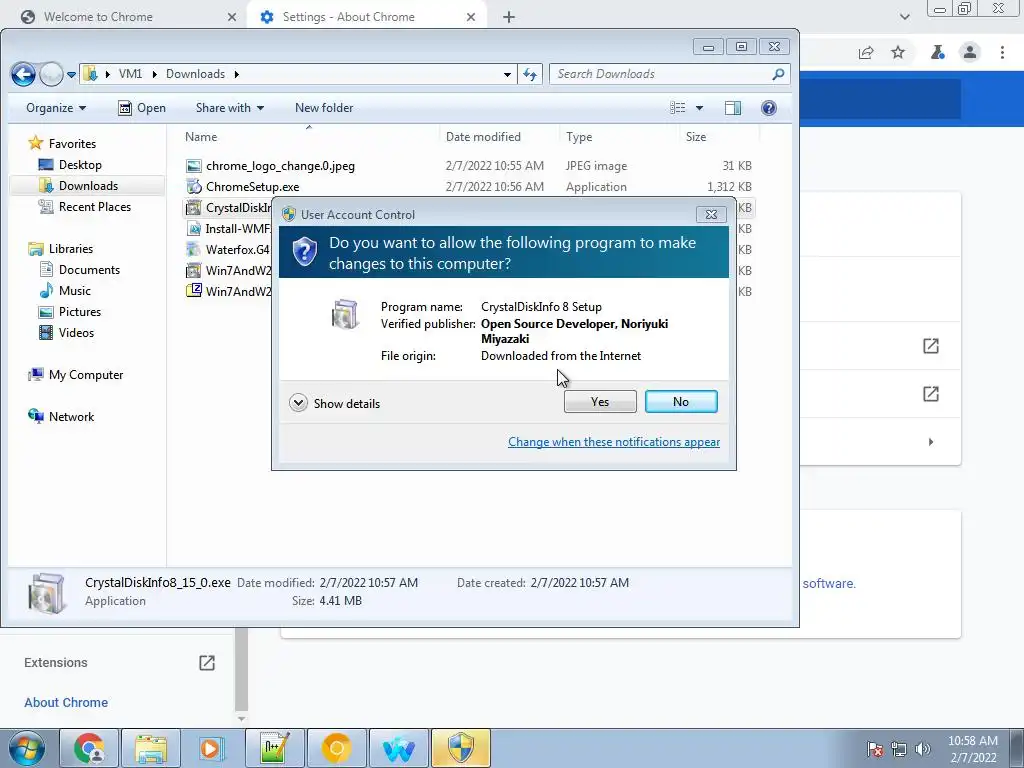Open Chrome tab search chevron
This screenshot has height=768, width=1024.
point(904,17)
